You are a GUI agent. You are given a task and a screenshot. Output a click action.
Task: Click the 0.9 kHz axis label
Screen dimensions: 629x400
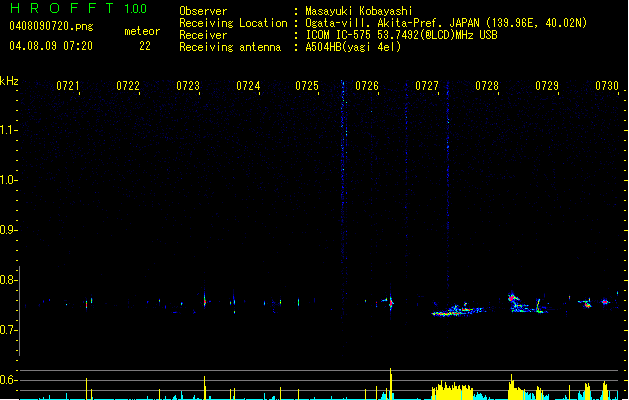[7, 230]
